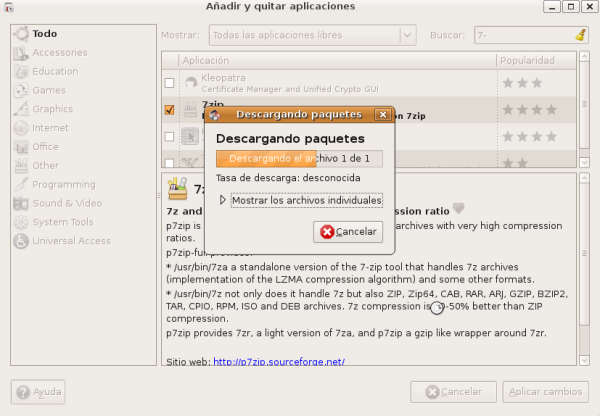600x416 pixels.
Task: Check the Kleopatra application checkbox
Action: (169, 83)
